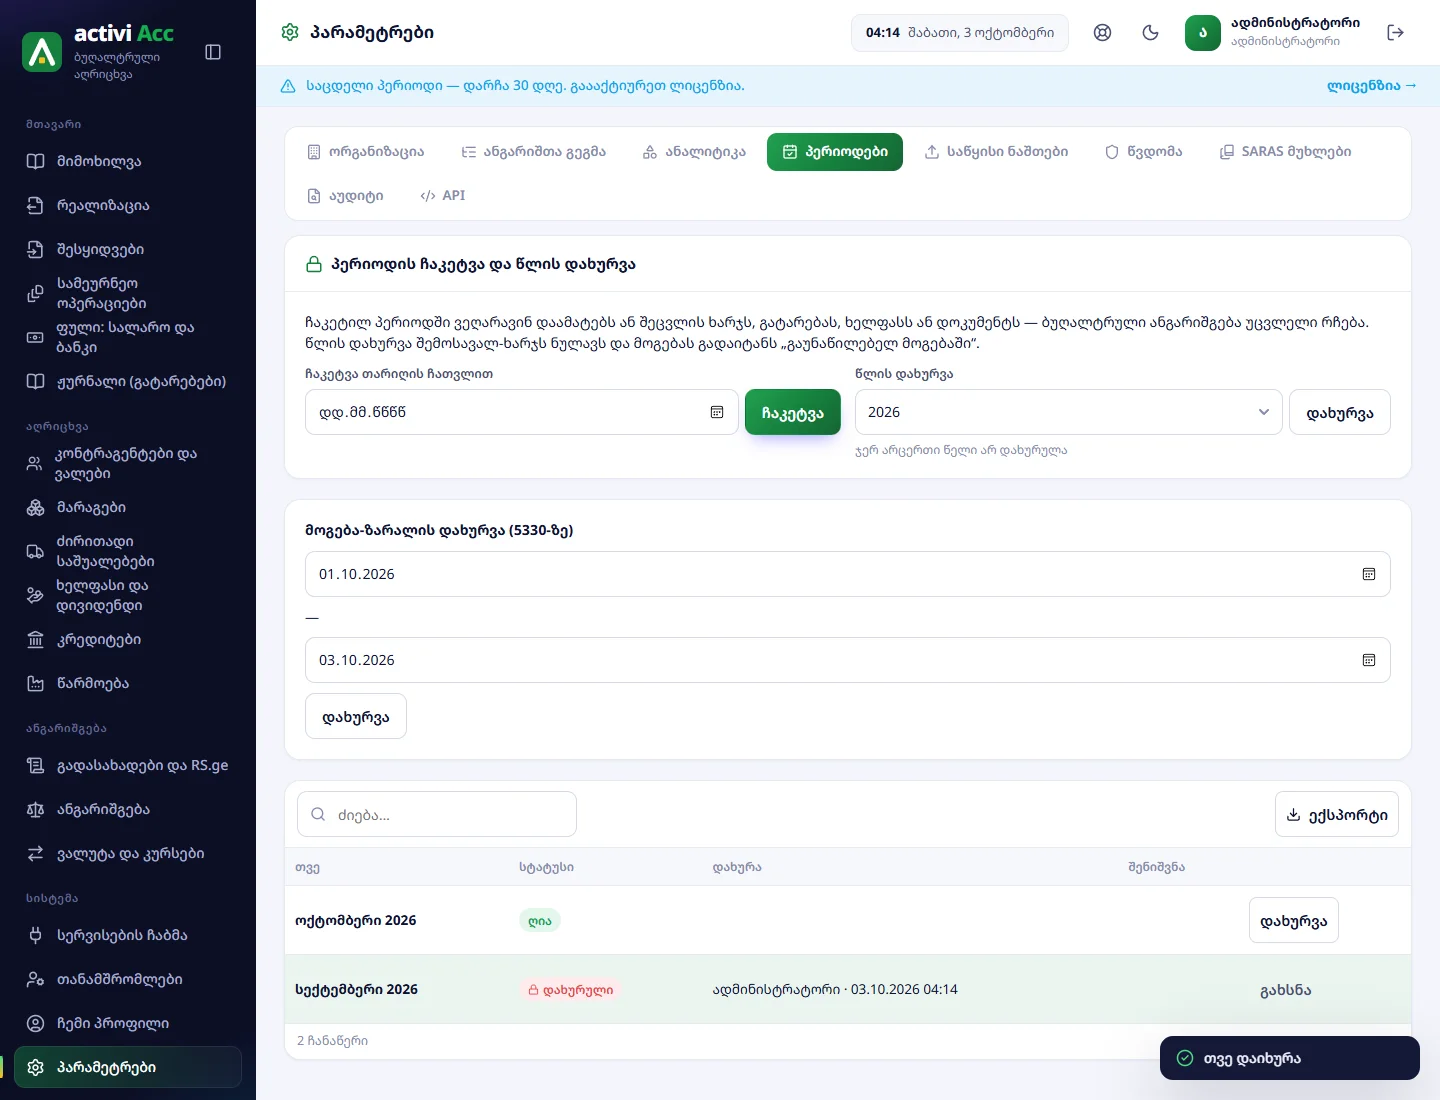Open the support lifebuoy icon
Screen dimensions: 1440x1100
tap(1102, 33)
